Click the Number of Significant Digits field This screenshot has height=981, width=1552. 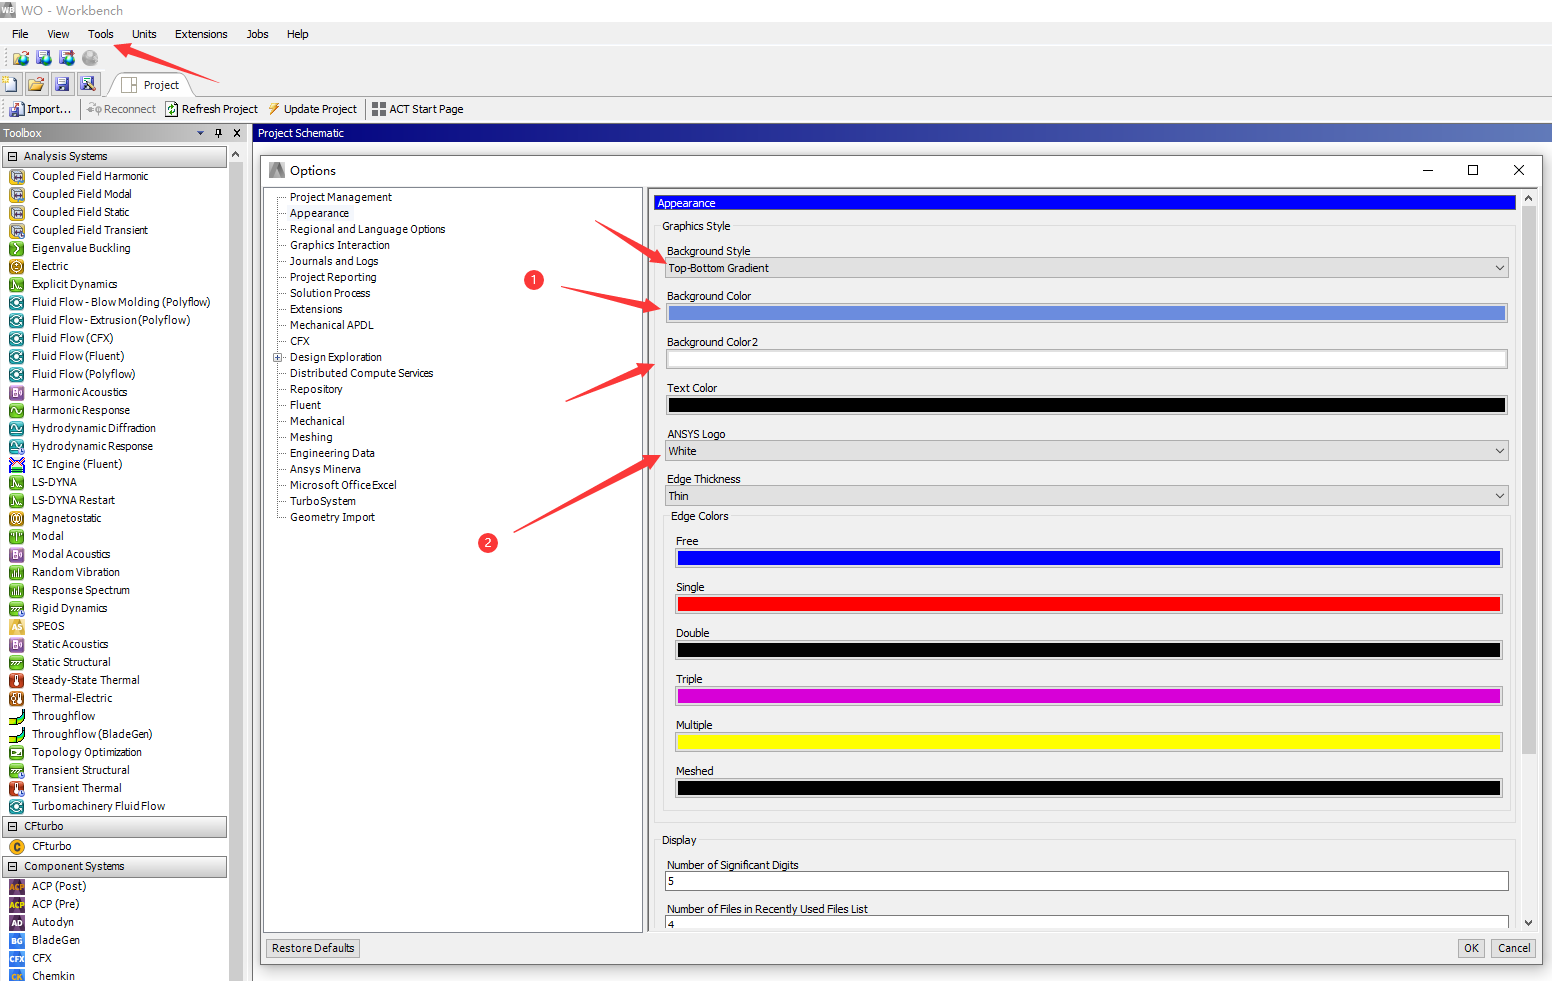(x=1086, y=881)
